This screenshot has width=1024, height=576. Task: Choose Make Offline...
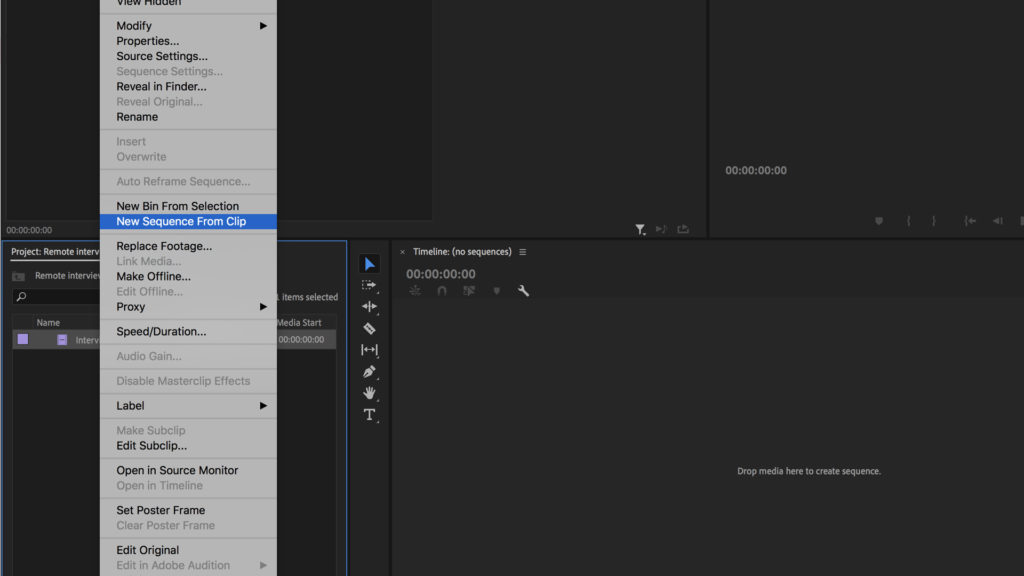188,276
